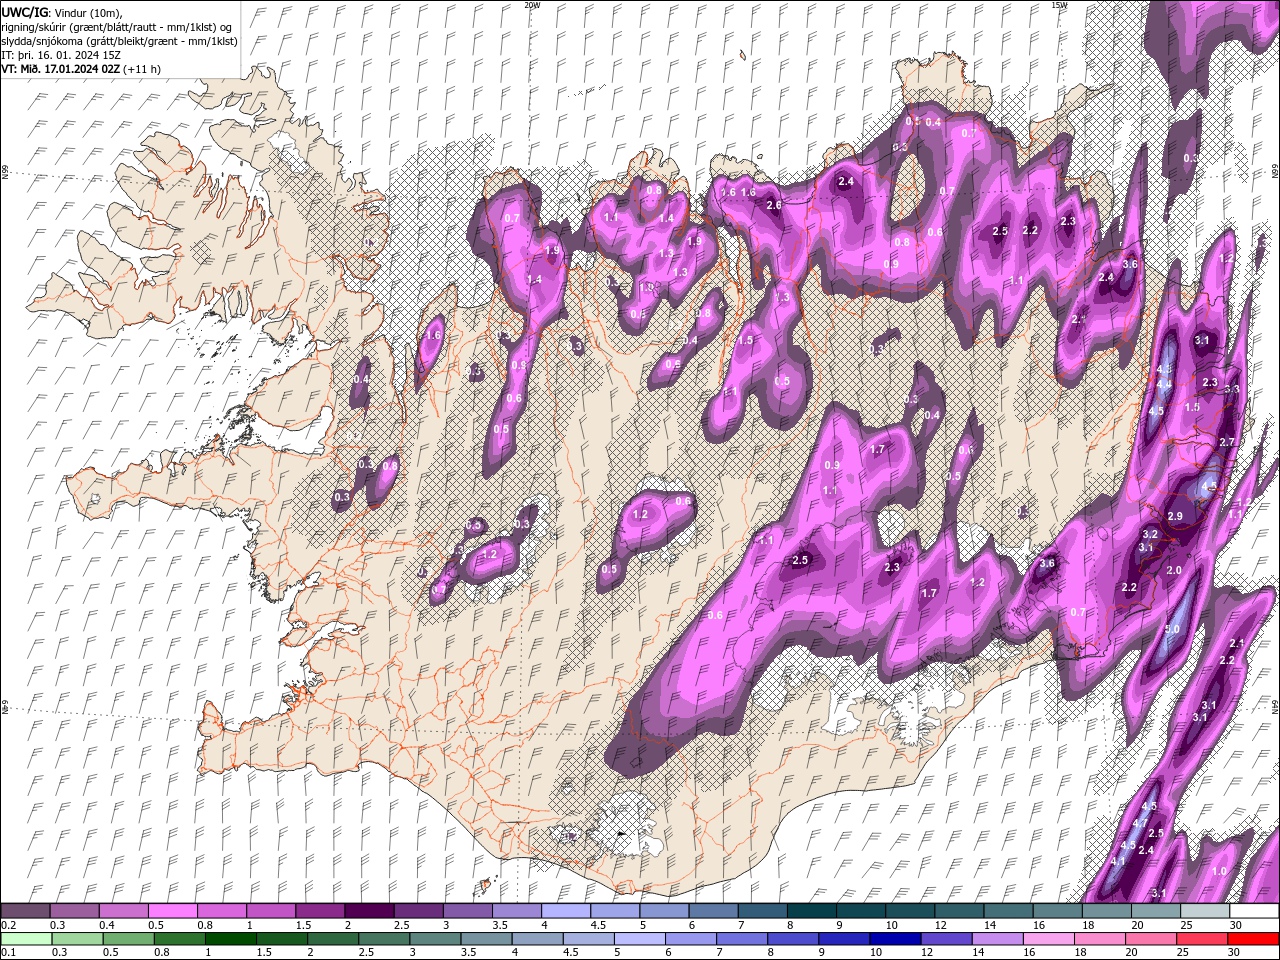Screen dimensions: 1280x960
Task: Select lower legend swatch starting at 12
Action: tap(947, 939)
